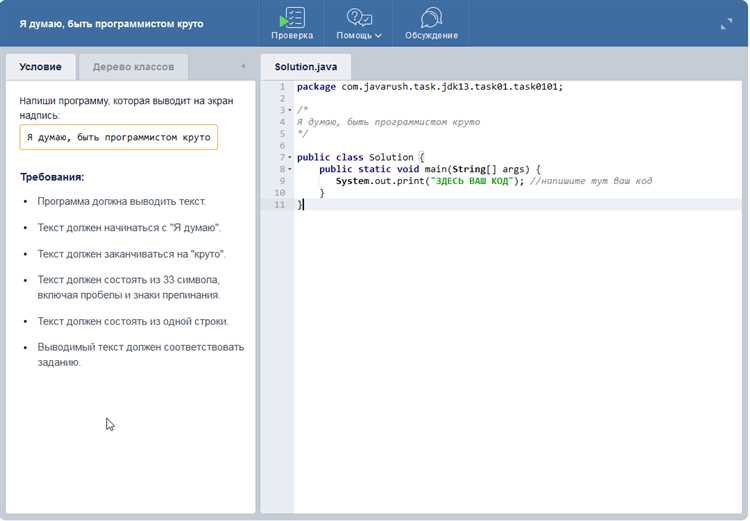750x521 pixels.
Task: Run the Проверка check icon
Action: pyautogui.click(x=292, y=18)
